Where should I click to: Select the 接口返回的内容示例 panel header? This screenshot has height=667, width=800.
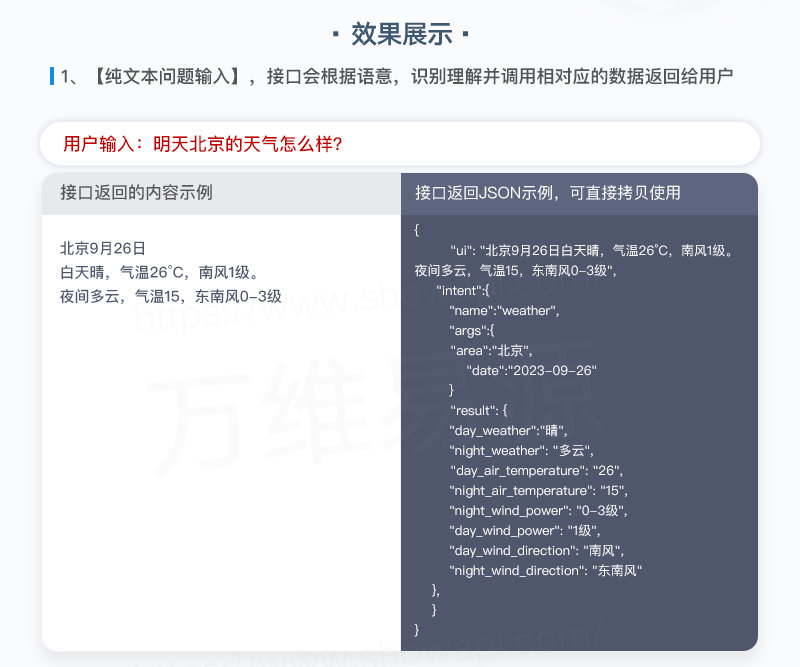click(221, 193)
